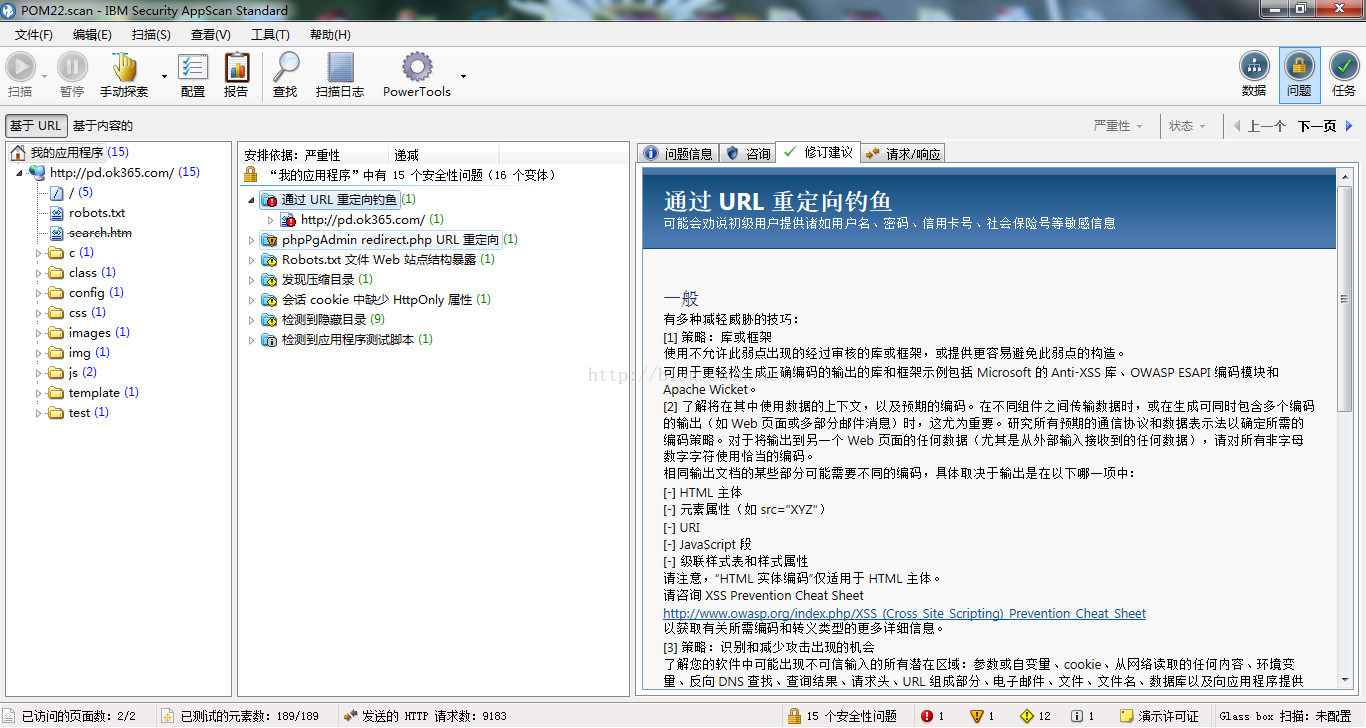This screenshot has width=1366, height=728.
Task: Open the 帮助(H) menu
Action: click(330, 34)
